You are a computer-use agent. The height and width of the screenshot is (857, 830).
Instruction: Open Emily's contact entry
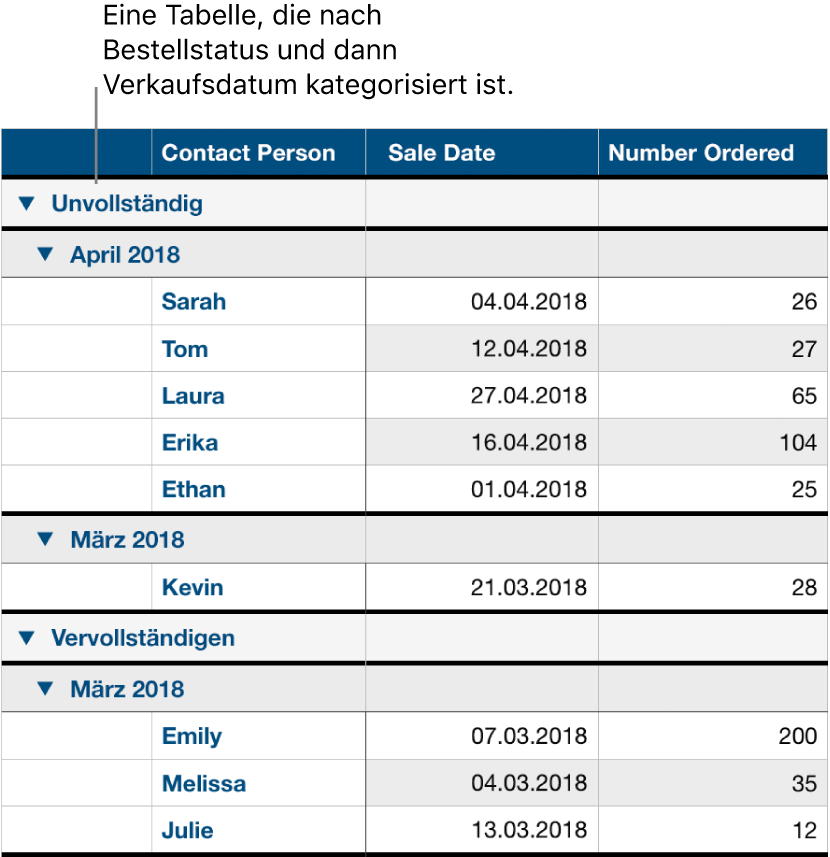coord(191,736)
